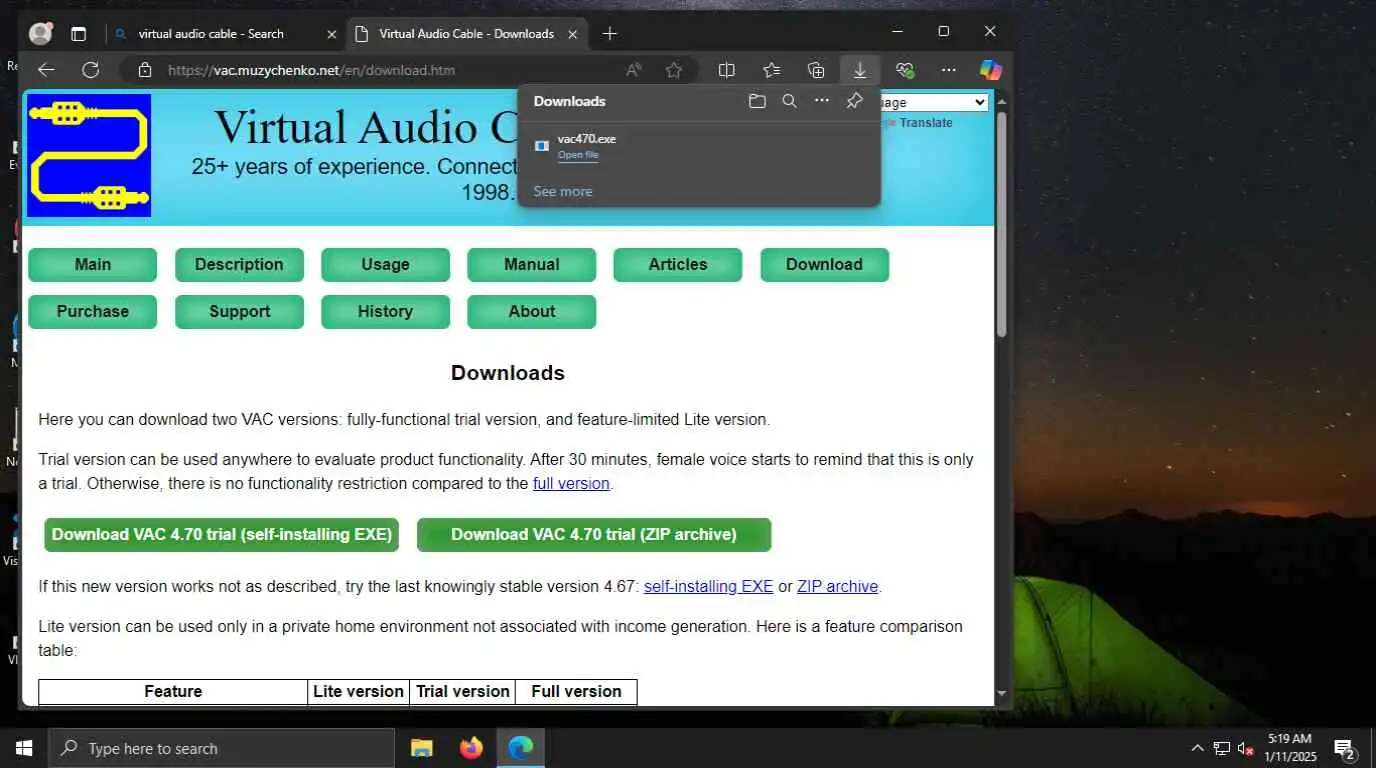Open Browser essentials heart icon
Screen dimensions: 1376x768
pyautogui.click(x=905, y=70)
